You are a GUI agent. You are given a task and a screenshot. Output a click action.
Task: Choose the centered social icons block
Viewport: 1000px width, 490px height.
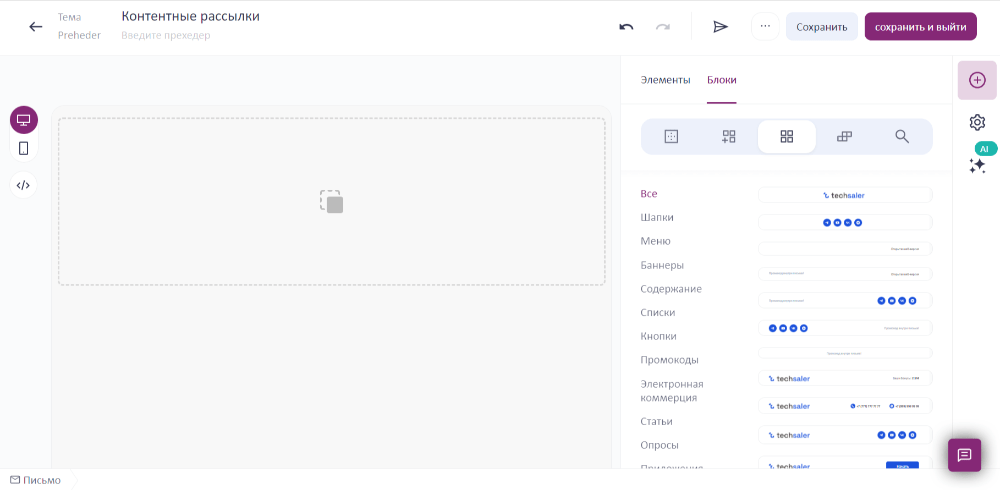[845, 223]
